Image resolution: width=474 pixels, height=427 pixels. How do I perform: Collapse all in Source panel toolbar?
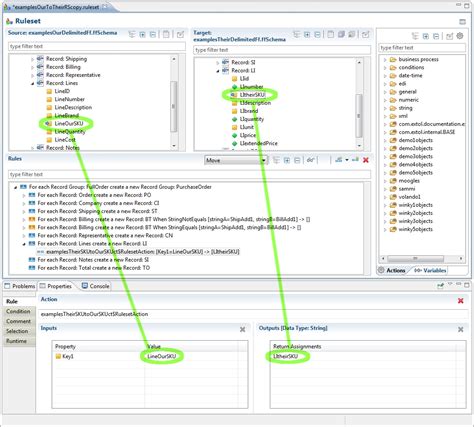click(153, 34)
